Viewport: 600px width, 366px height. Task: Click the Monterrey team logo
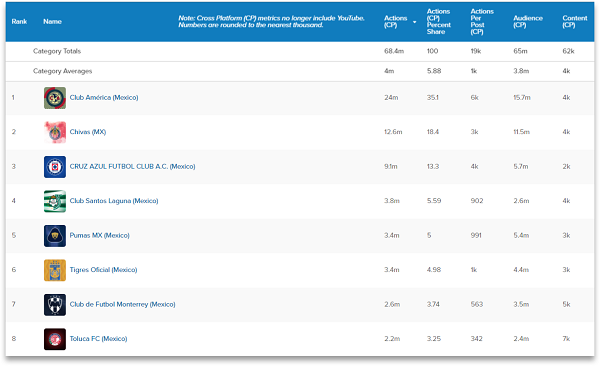pyautogui.click(x=55, y=304)
